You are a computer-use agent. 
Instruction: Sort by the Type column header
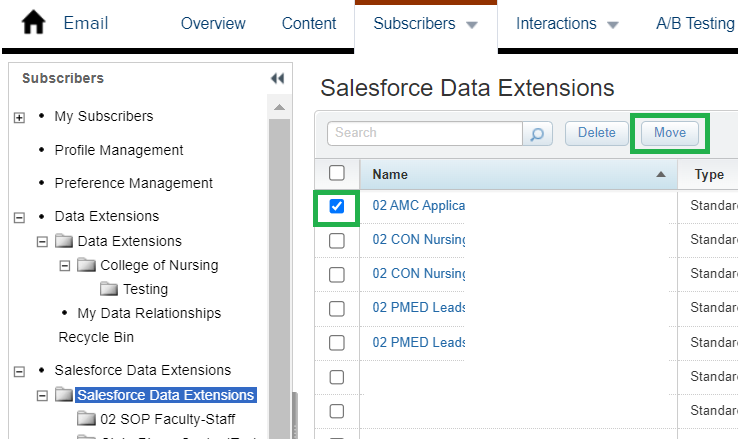[x=709, y=175]
